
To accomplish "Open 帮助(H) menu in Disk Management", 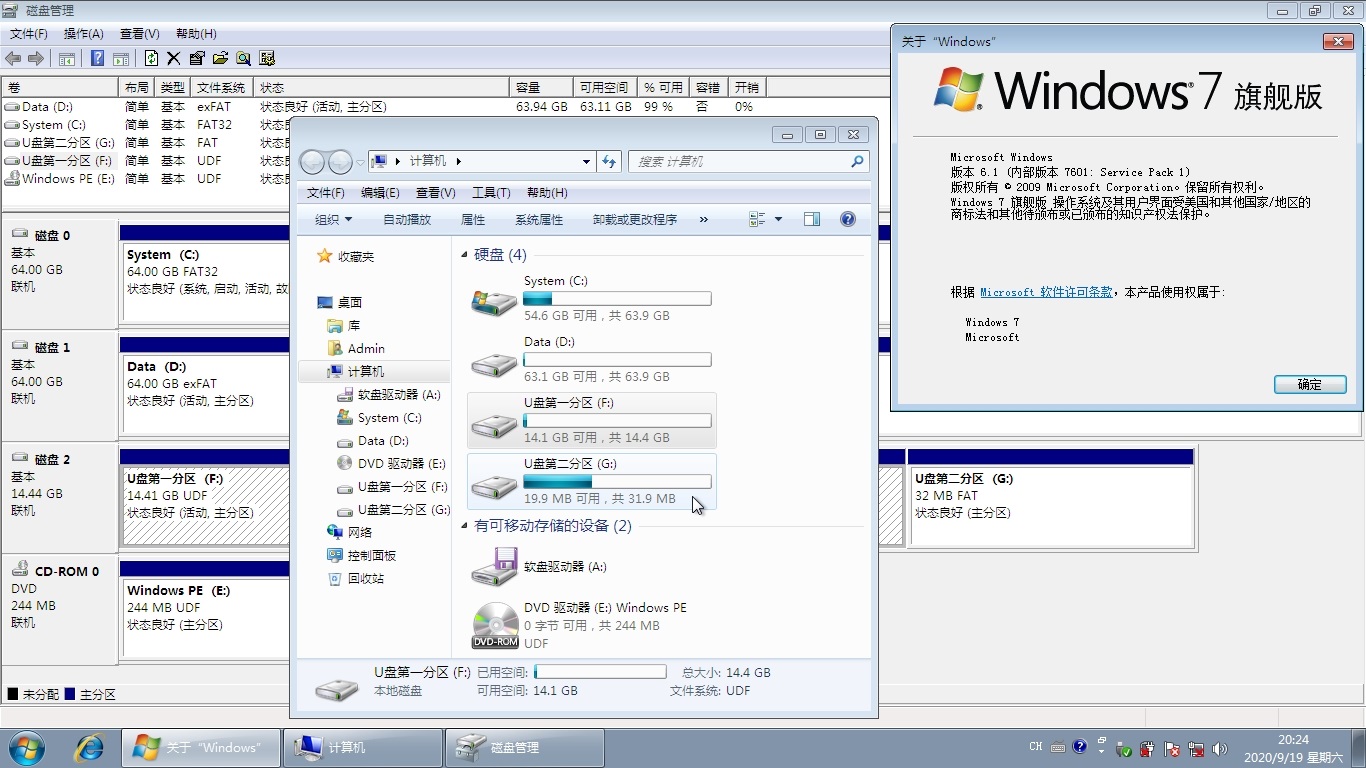I will pos(195,34).
